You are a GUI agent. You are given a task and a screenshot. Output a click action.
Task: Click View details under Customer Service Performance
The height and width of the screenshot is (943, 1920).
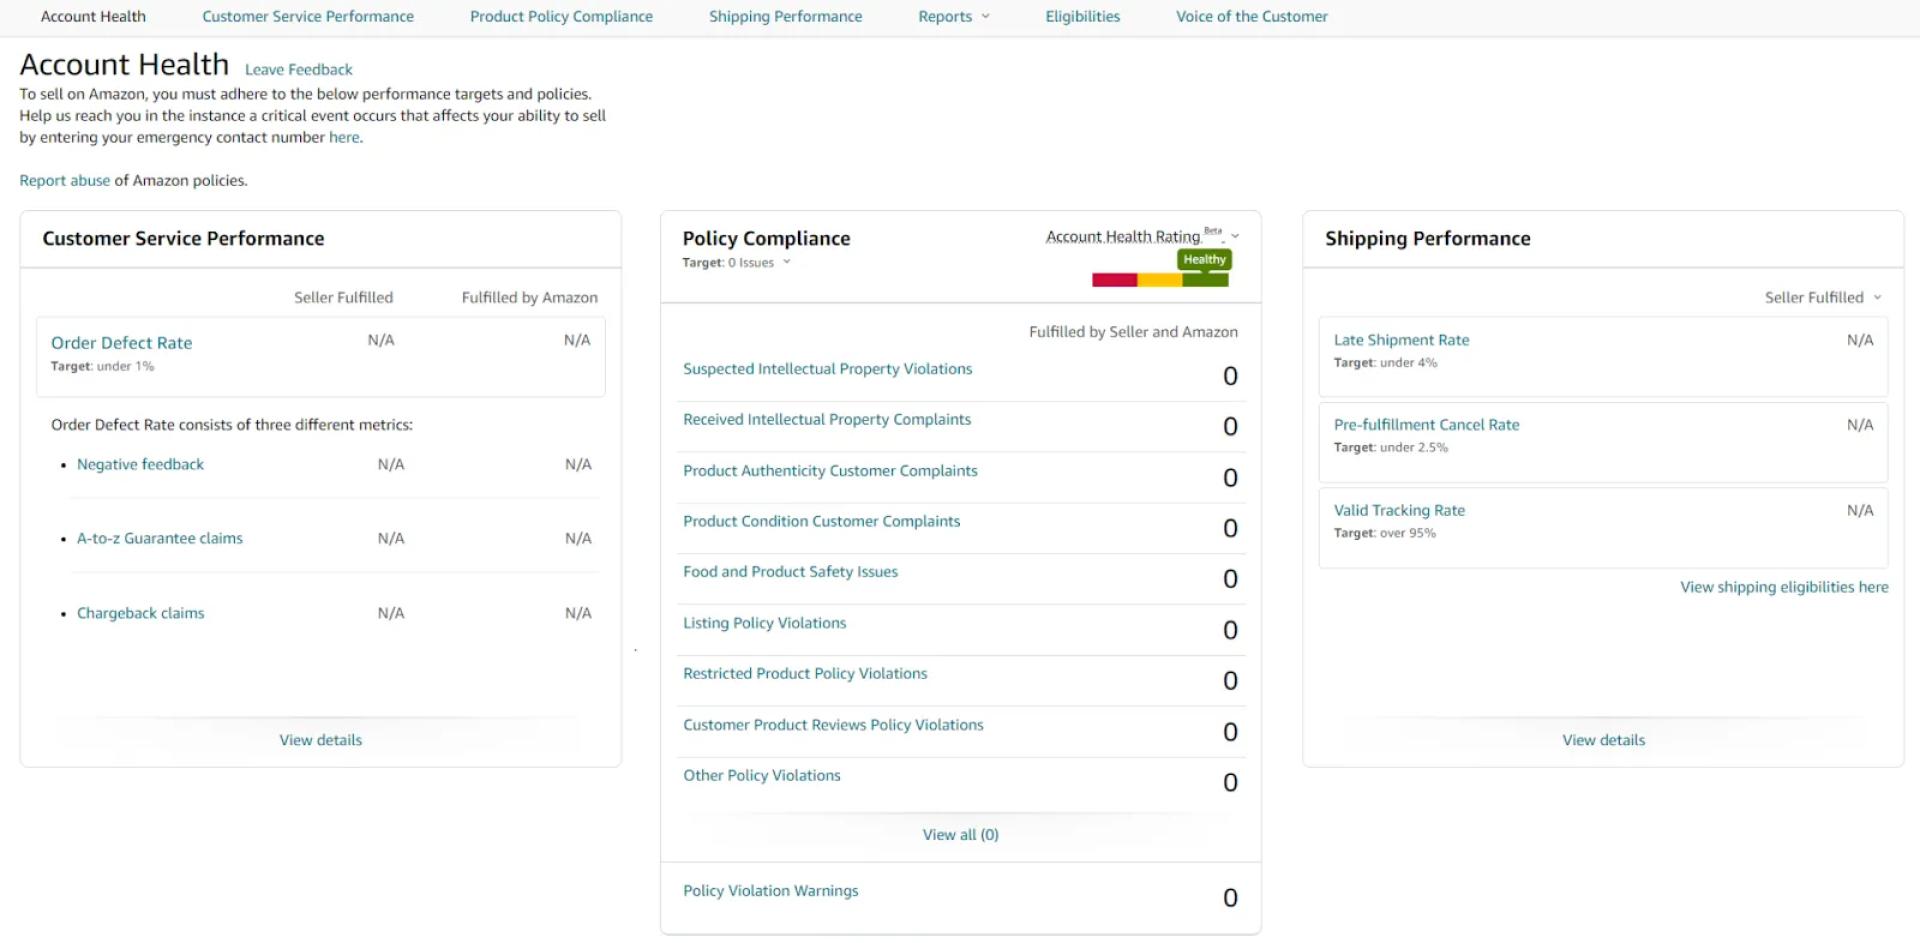tap(320, 740)
